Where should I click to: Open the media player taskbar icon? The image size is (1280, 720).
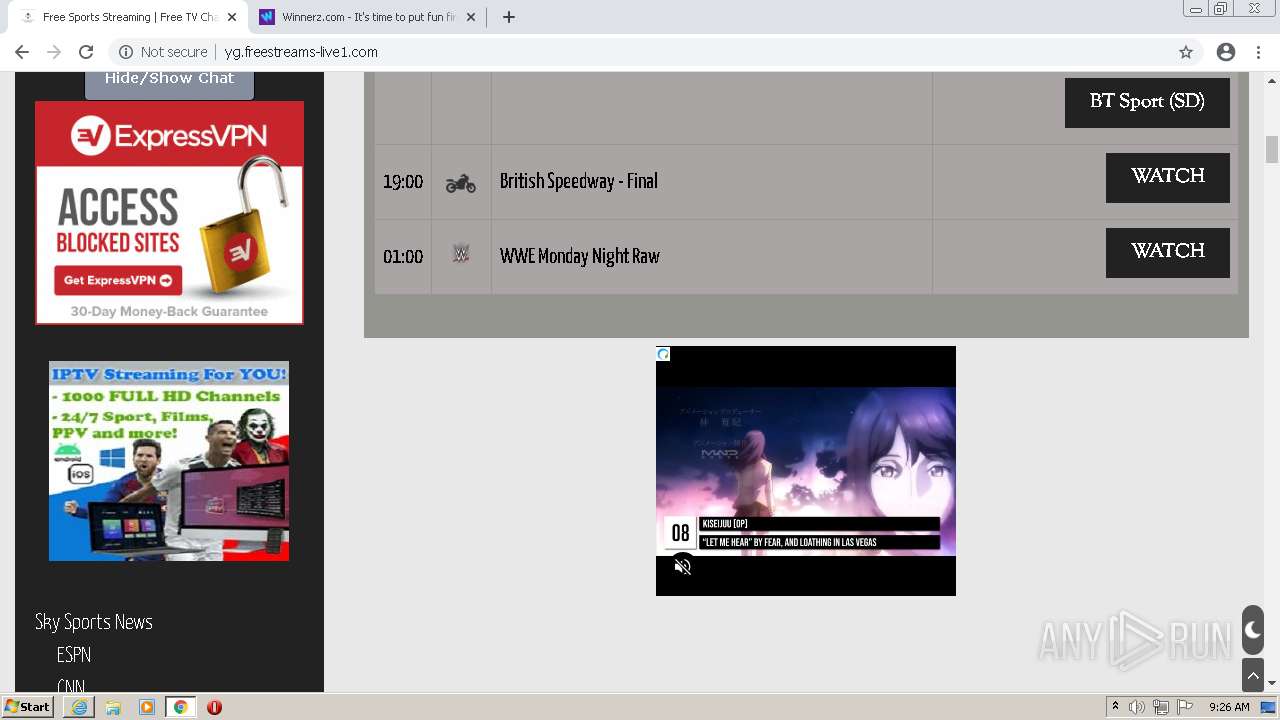click(147, 707)
